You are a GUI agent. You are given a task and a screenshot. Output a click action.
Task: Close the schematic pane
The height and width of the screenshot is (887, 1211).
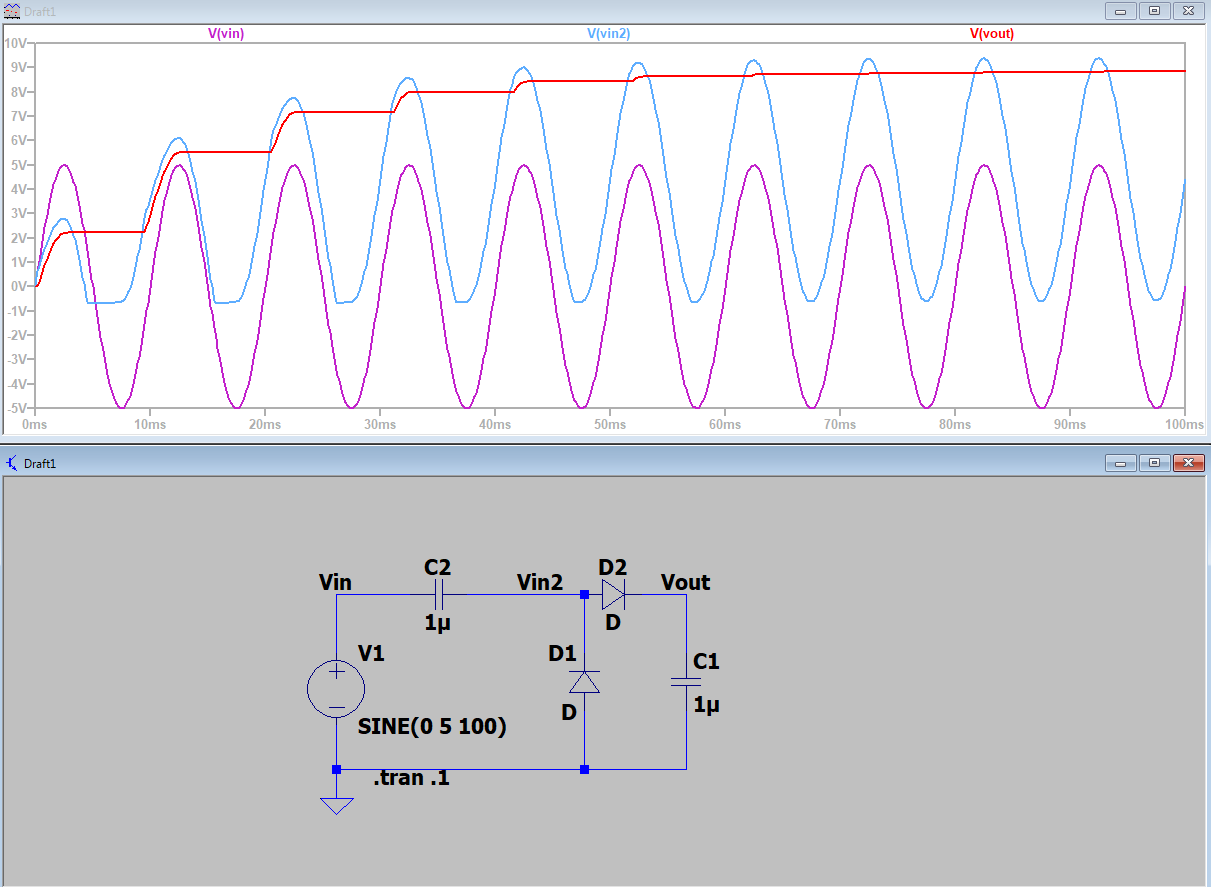click(1187, 463)
